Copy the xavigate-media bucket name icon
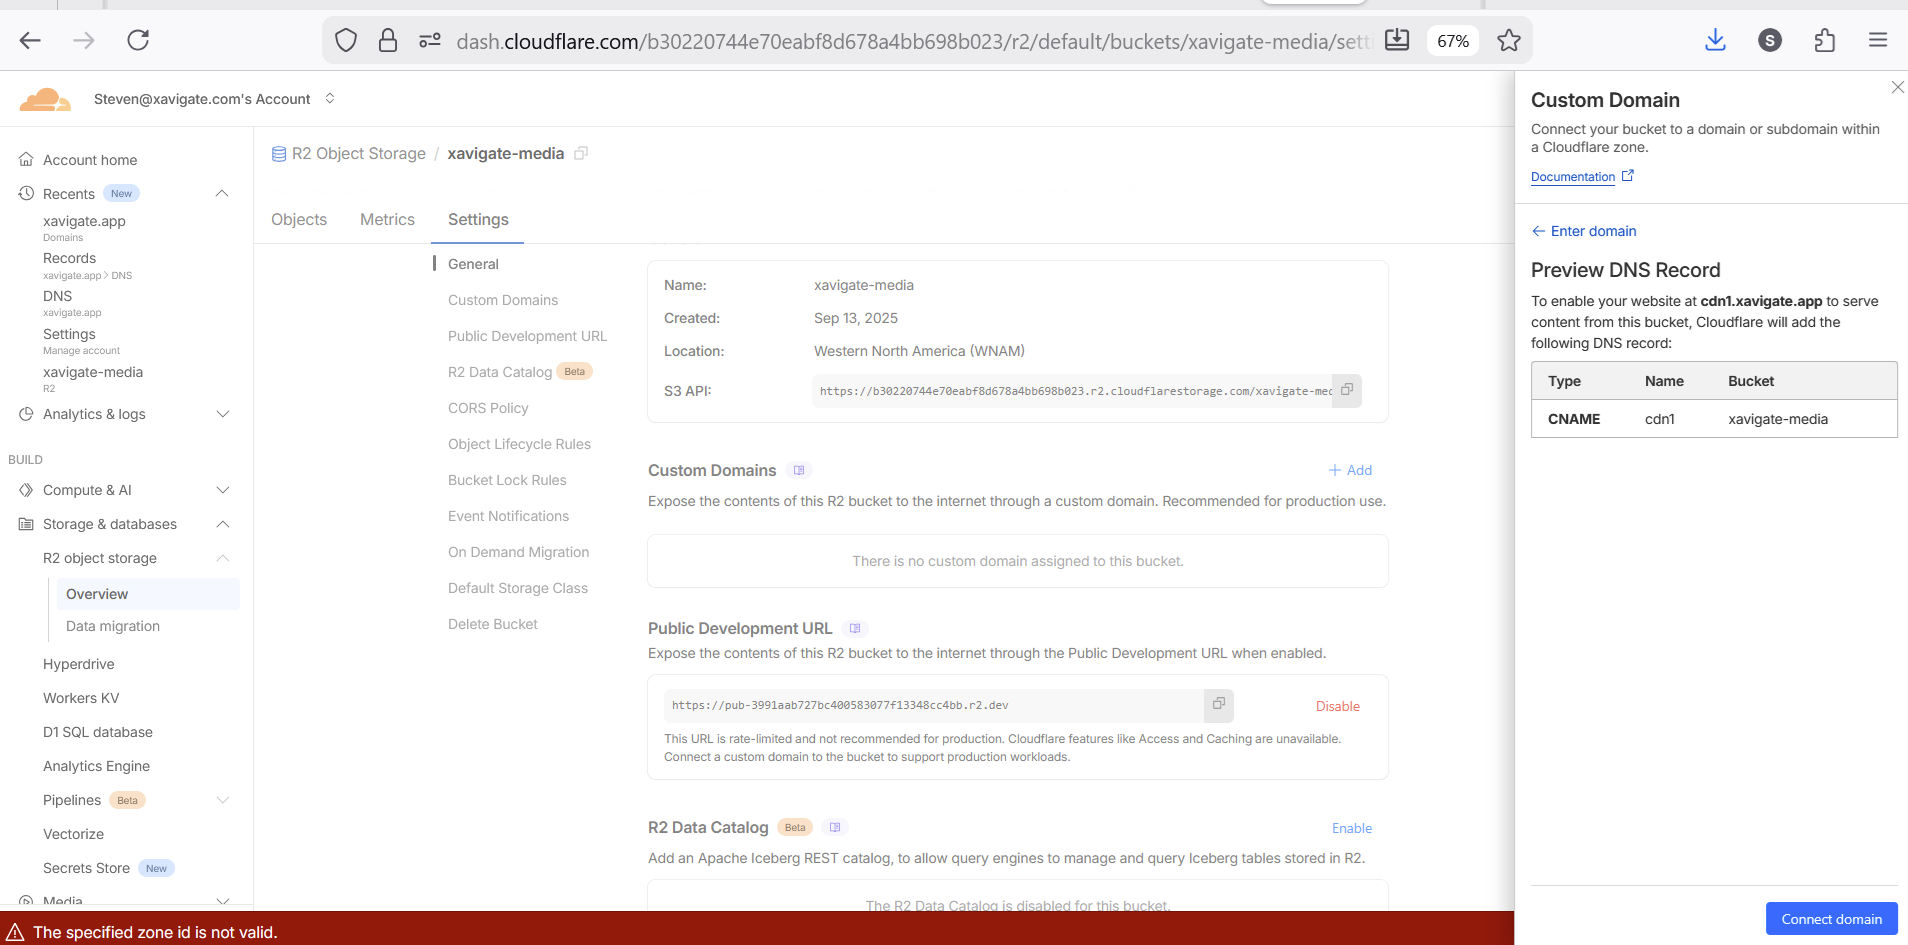This screenshot has height=945, width=1908. pos(581,153)
